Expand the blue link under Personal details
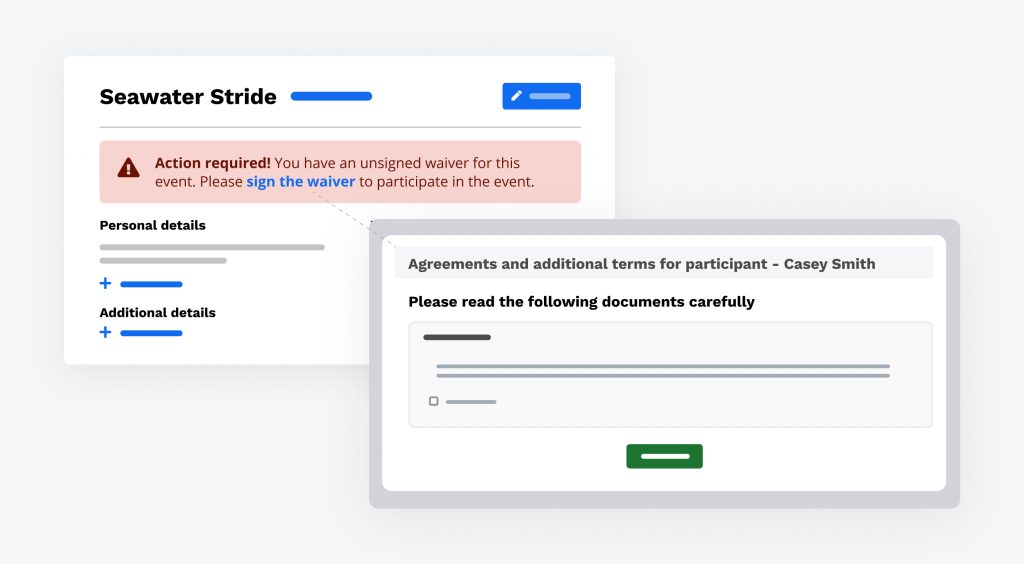This screenshot has width=1024, height=564. tap(151, 284)
